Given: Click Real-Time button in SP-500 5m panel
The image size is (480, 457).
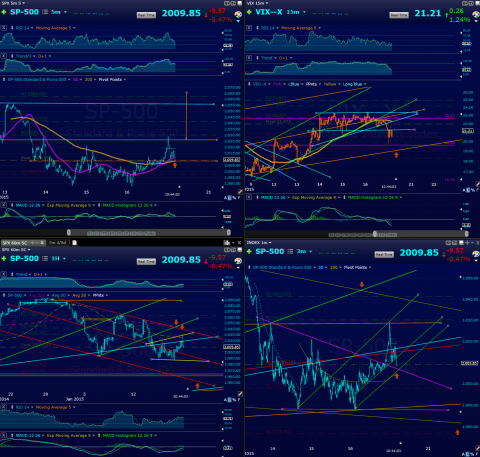Looking at the screenshot, I should (x=146, y=15).
